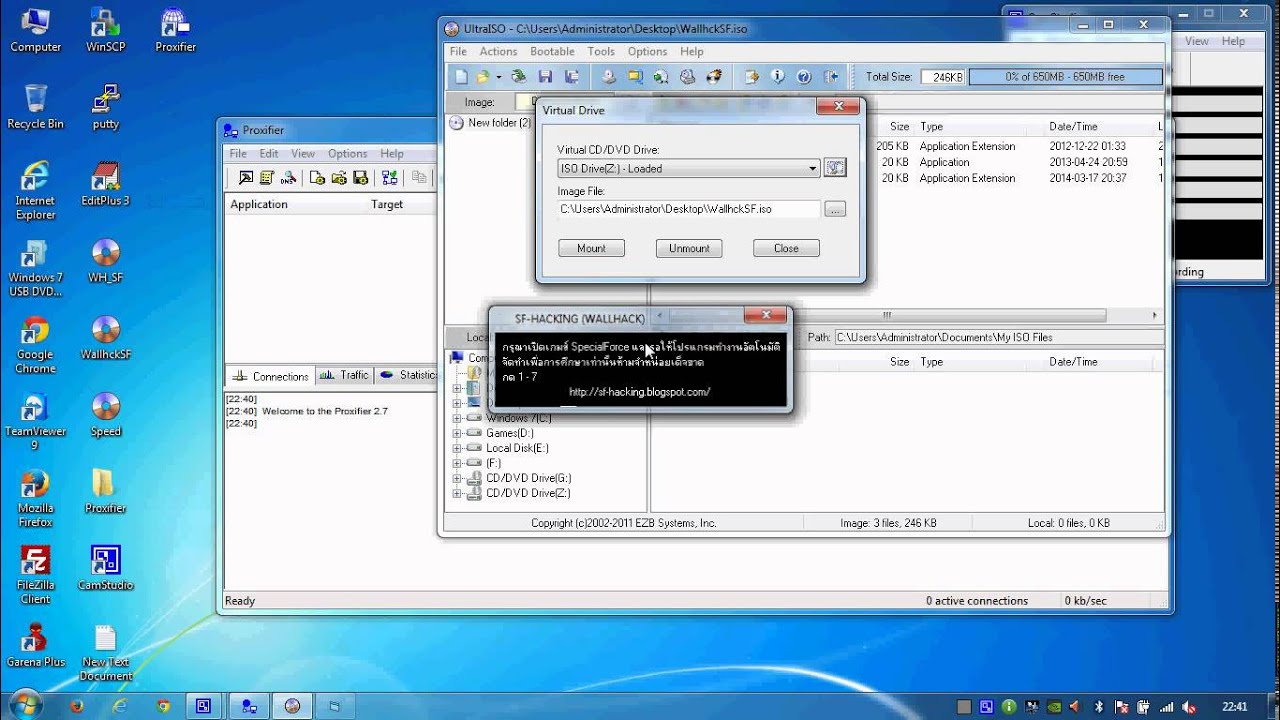This screenshot has width=1280, height=720.
Task: Click Firefox icon in taskbar
Action: click(x=77, y=705)
